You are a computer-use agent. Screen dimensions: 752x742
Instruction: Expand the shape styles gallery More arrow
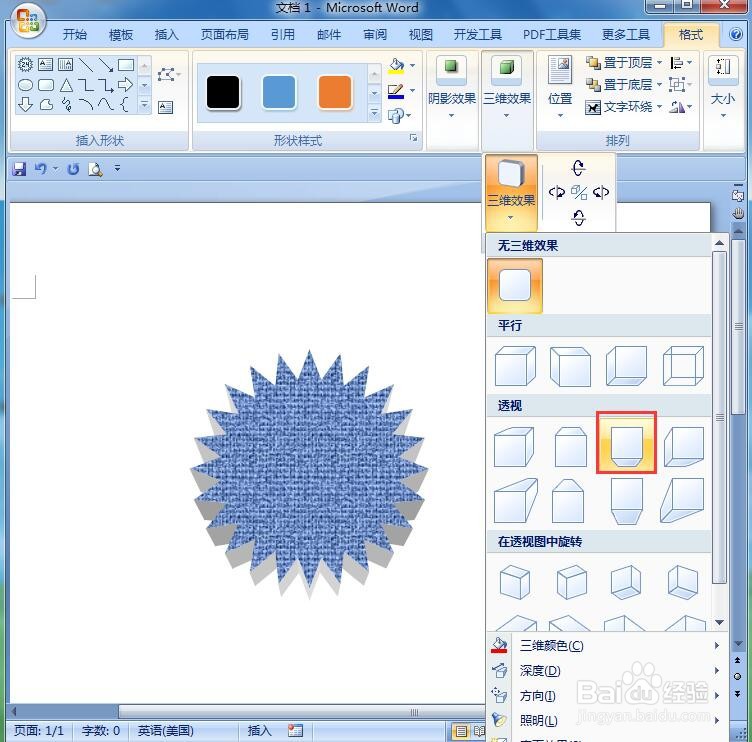[374, 113]
